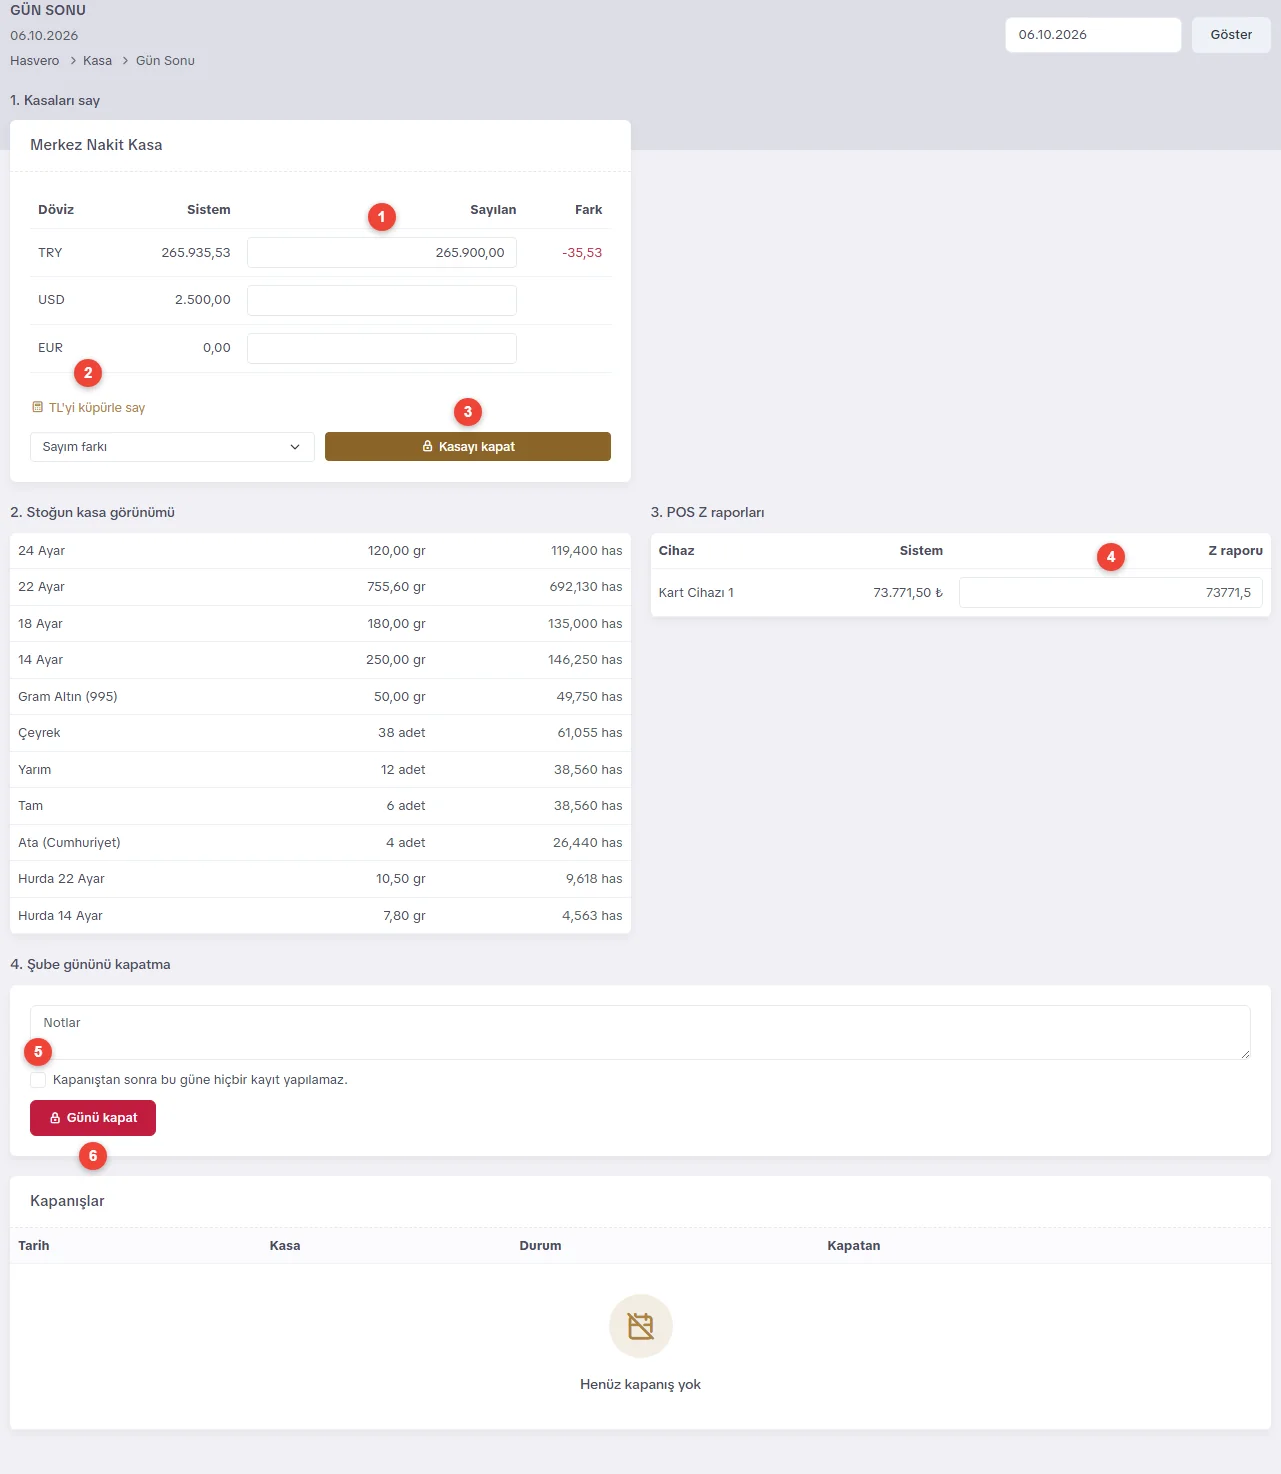Click the 22 Ayar weight 755,60 gr

[x=396, y=587]
